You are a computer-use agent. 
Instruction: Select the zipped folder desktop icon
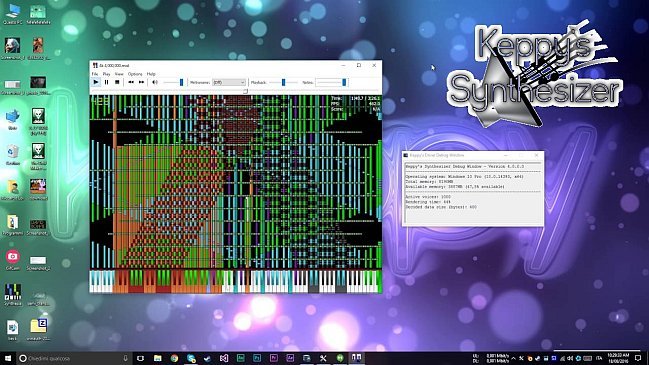[x=38, y=329]
